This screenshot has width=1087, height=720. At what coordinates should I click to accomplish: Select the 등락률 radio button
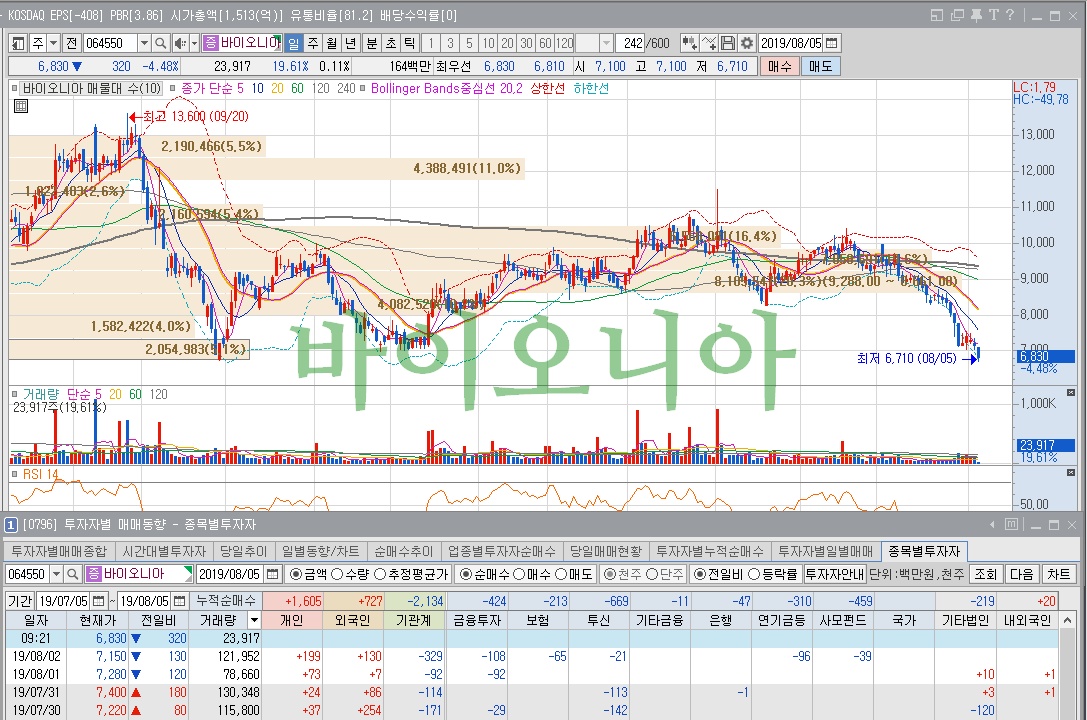[754, 574]
